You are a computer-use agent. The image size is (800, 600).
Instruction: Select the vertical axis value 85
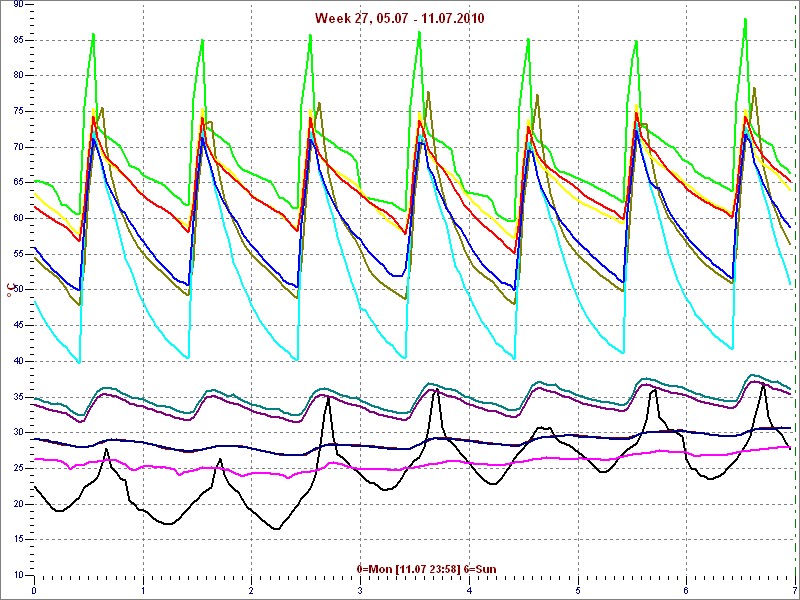(16, 40)
